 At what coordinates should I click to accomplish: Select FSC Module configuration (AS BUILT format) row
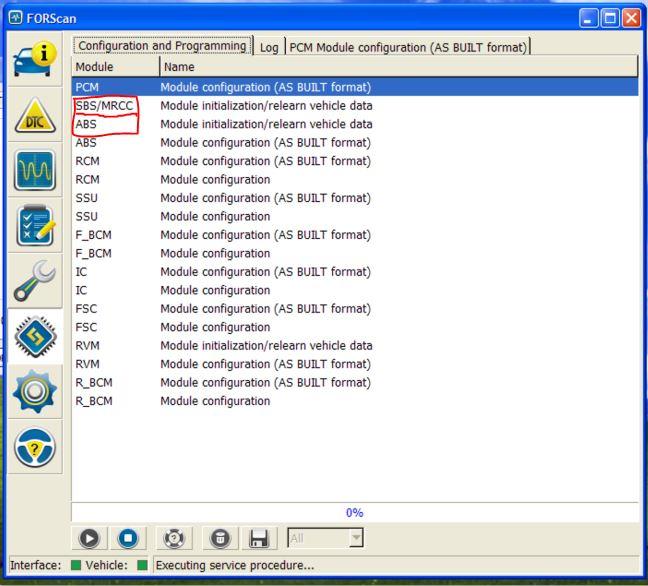355,309
